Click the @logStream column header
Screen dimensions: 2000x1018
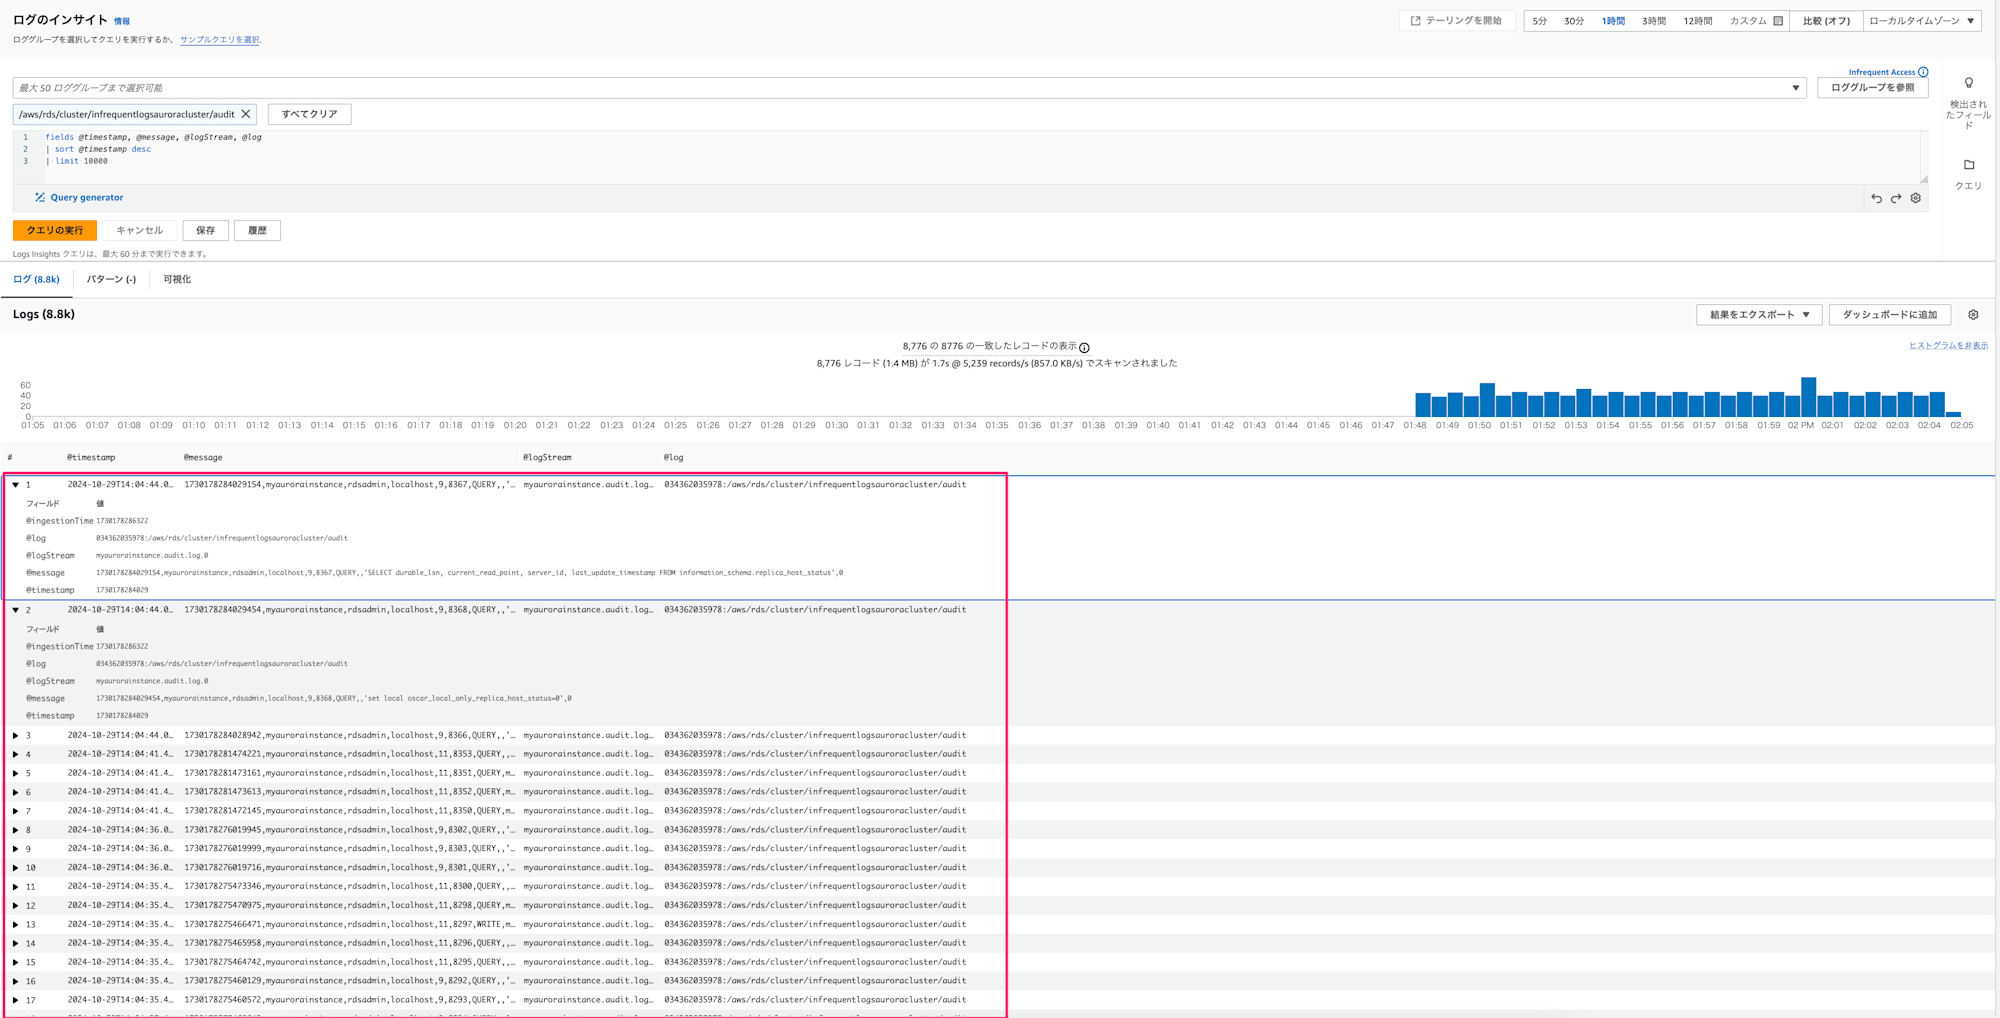click(x=547, y=458)
